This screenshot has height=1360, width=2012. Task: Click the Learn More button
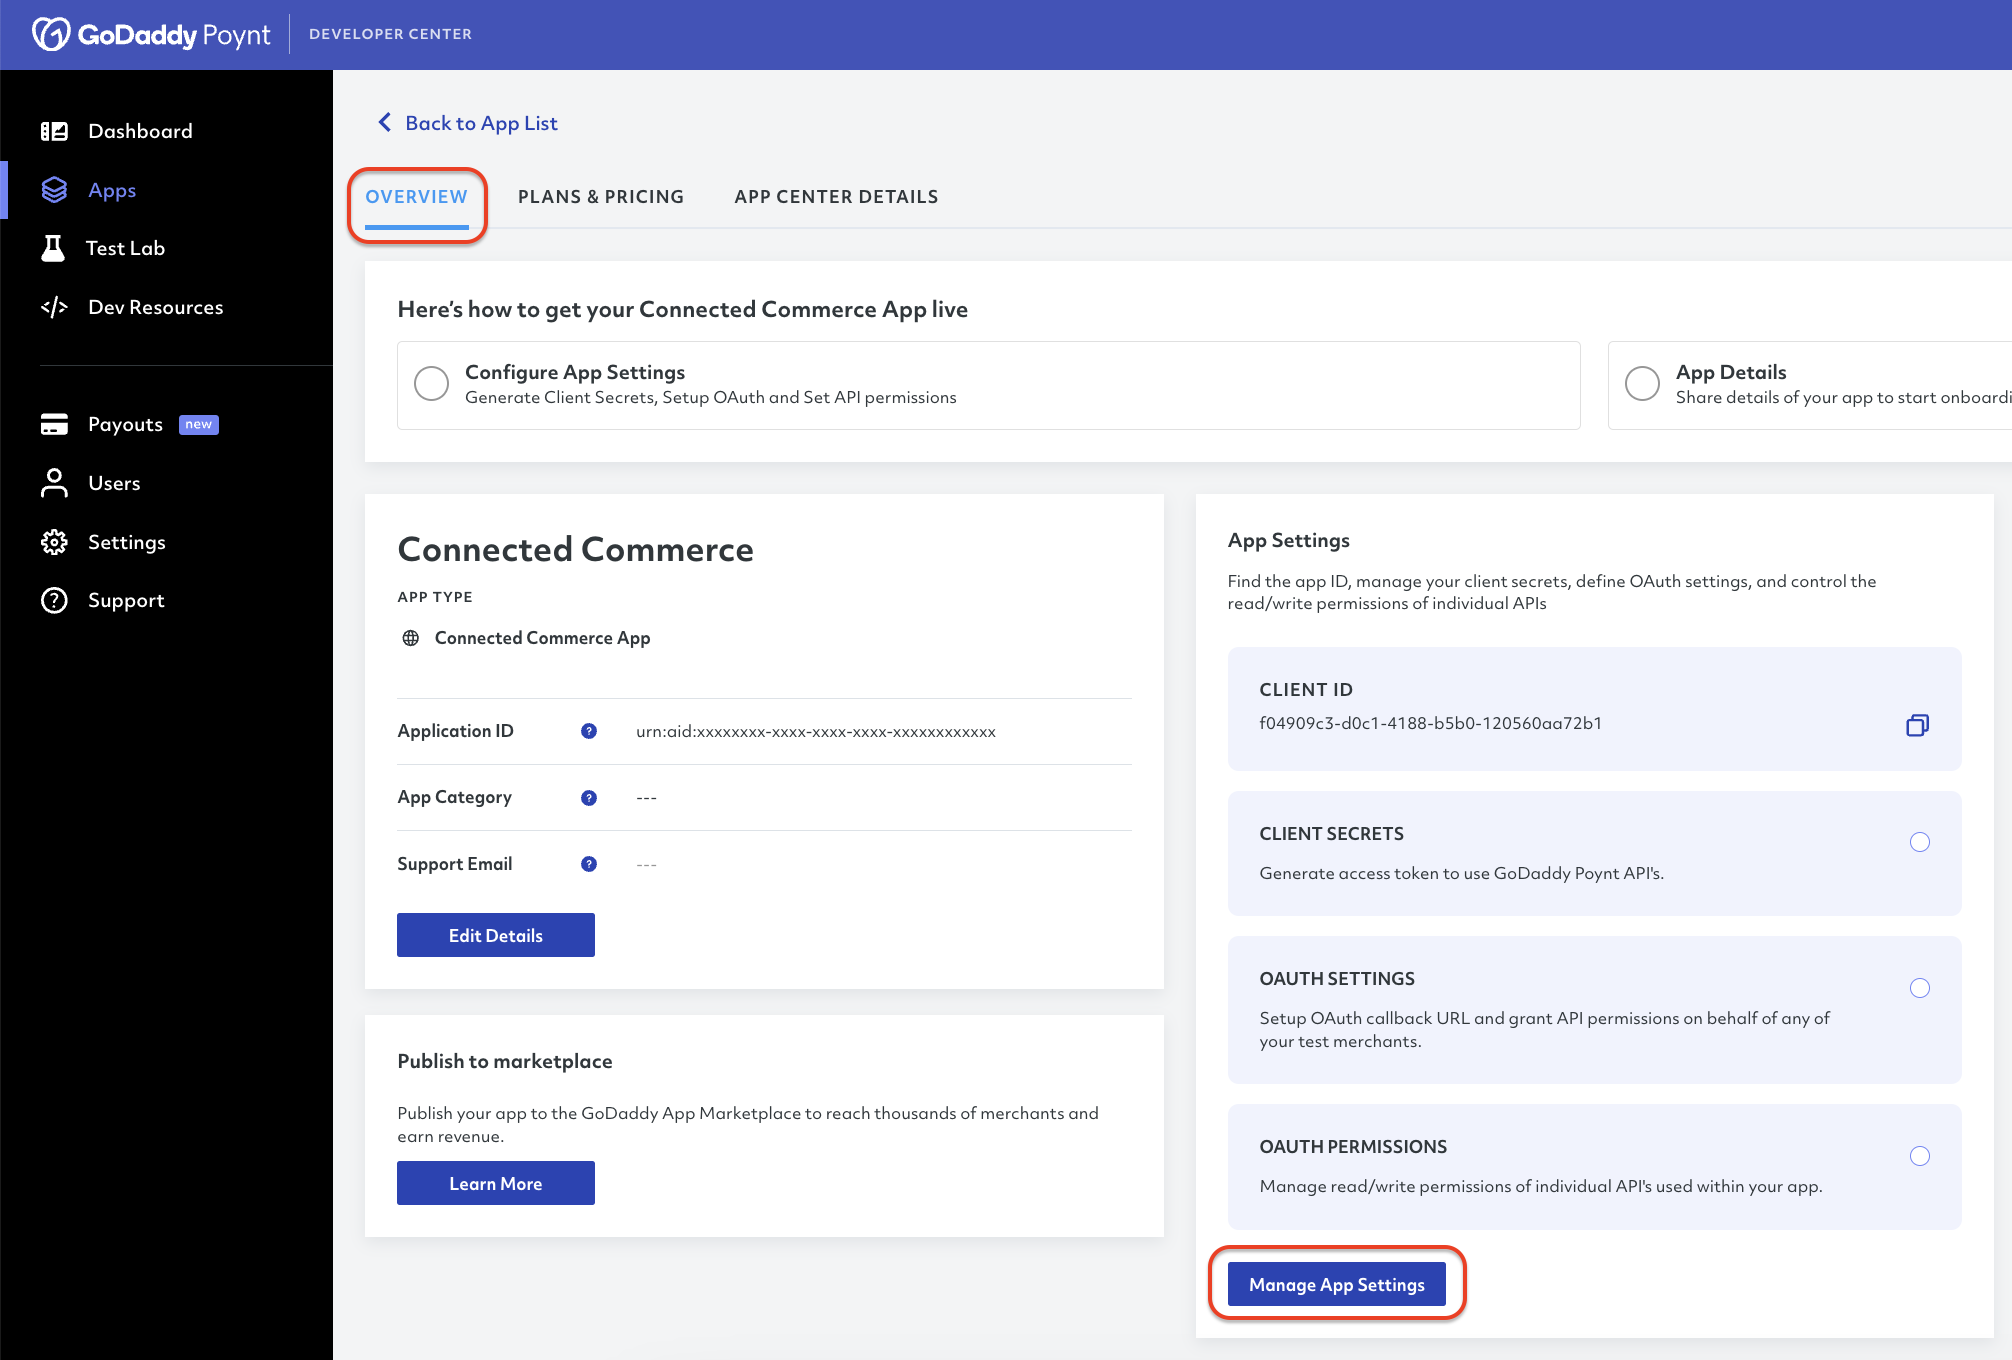495,1182
